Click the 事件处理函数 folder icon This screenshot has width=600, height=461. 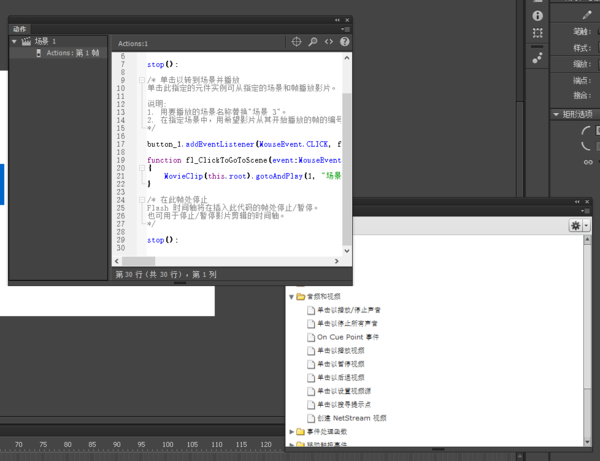[x=301, y=432]
